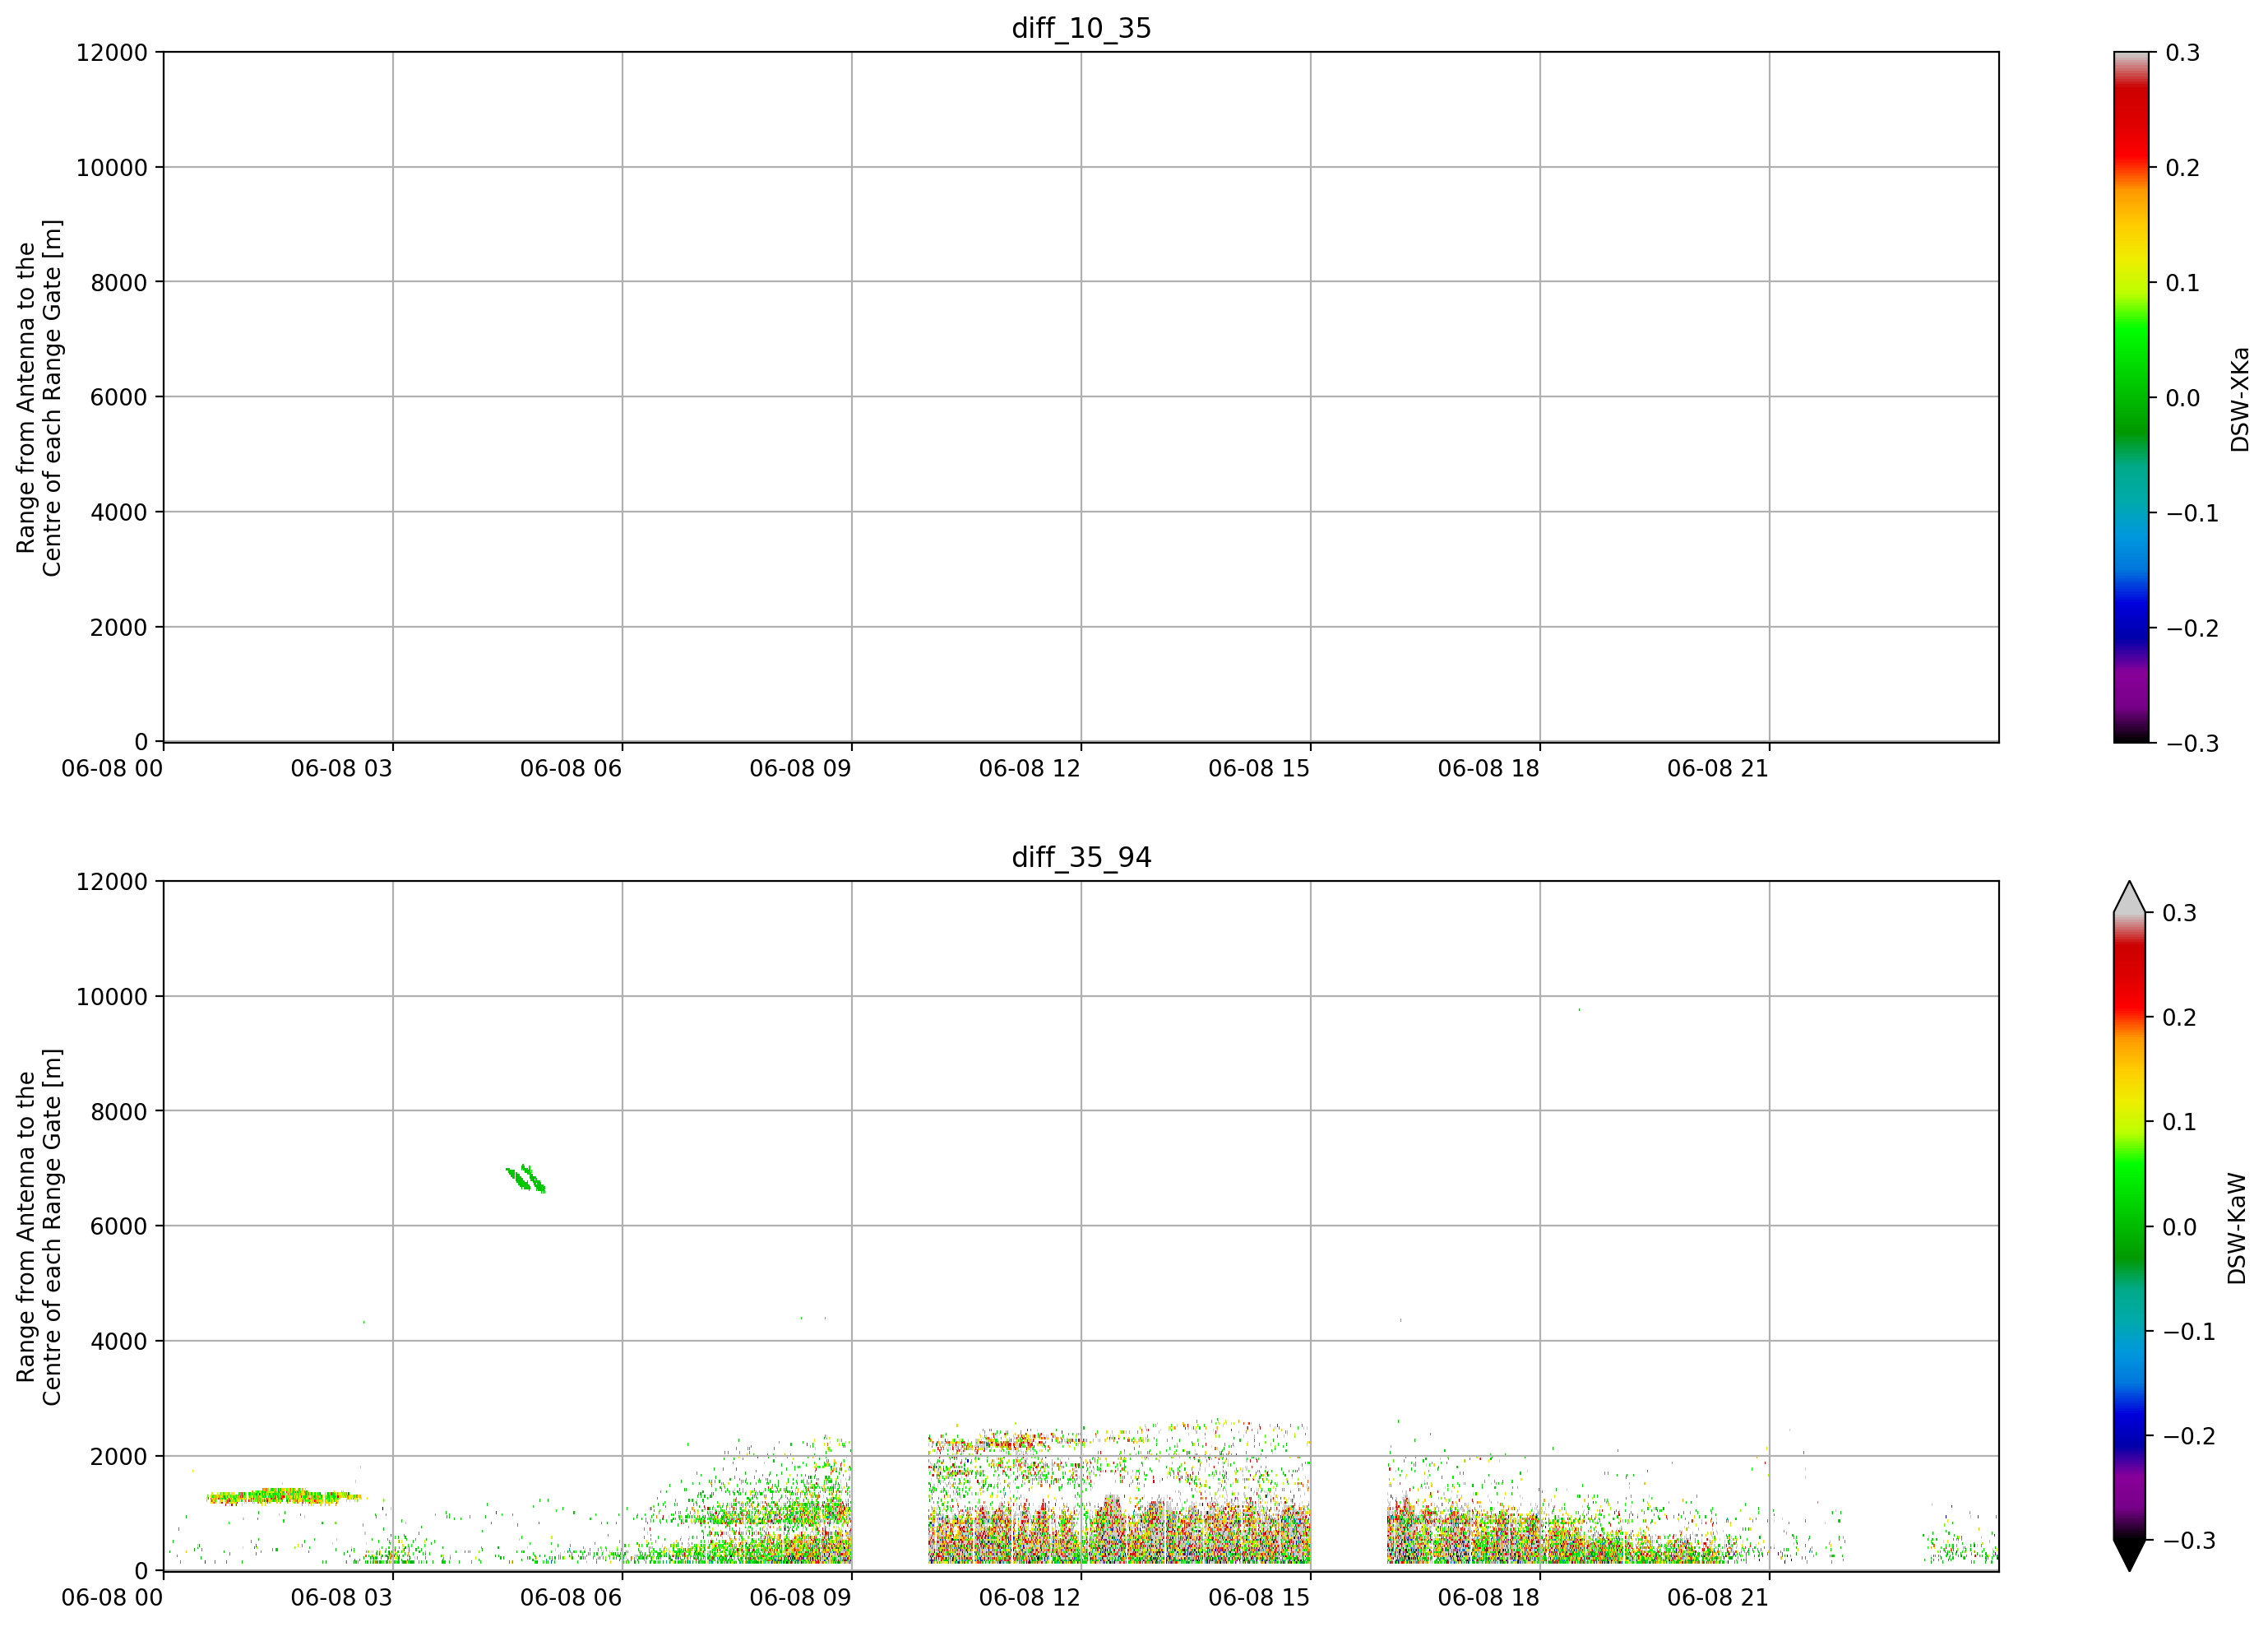This screenshot has width=2268, height=1627.
Task: Click the 06-08 03 x-tick under diff_35_94
Action: coord(342,1597)
